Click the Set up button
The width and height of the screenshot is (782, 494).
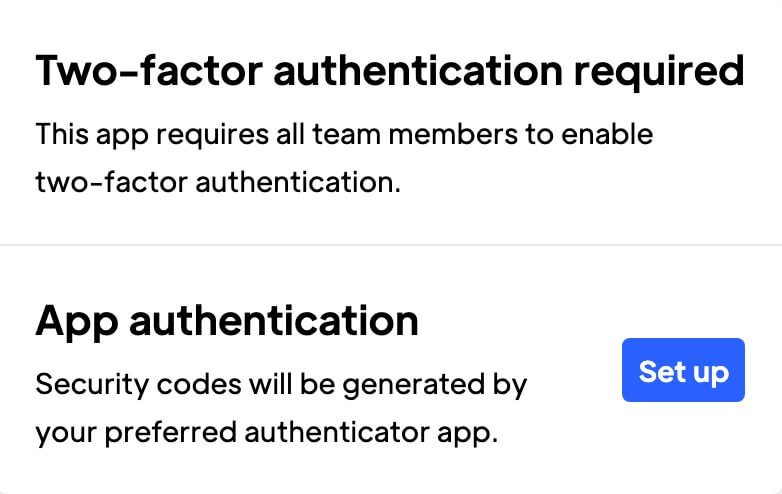click(x=683, y=371)
